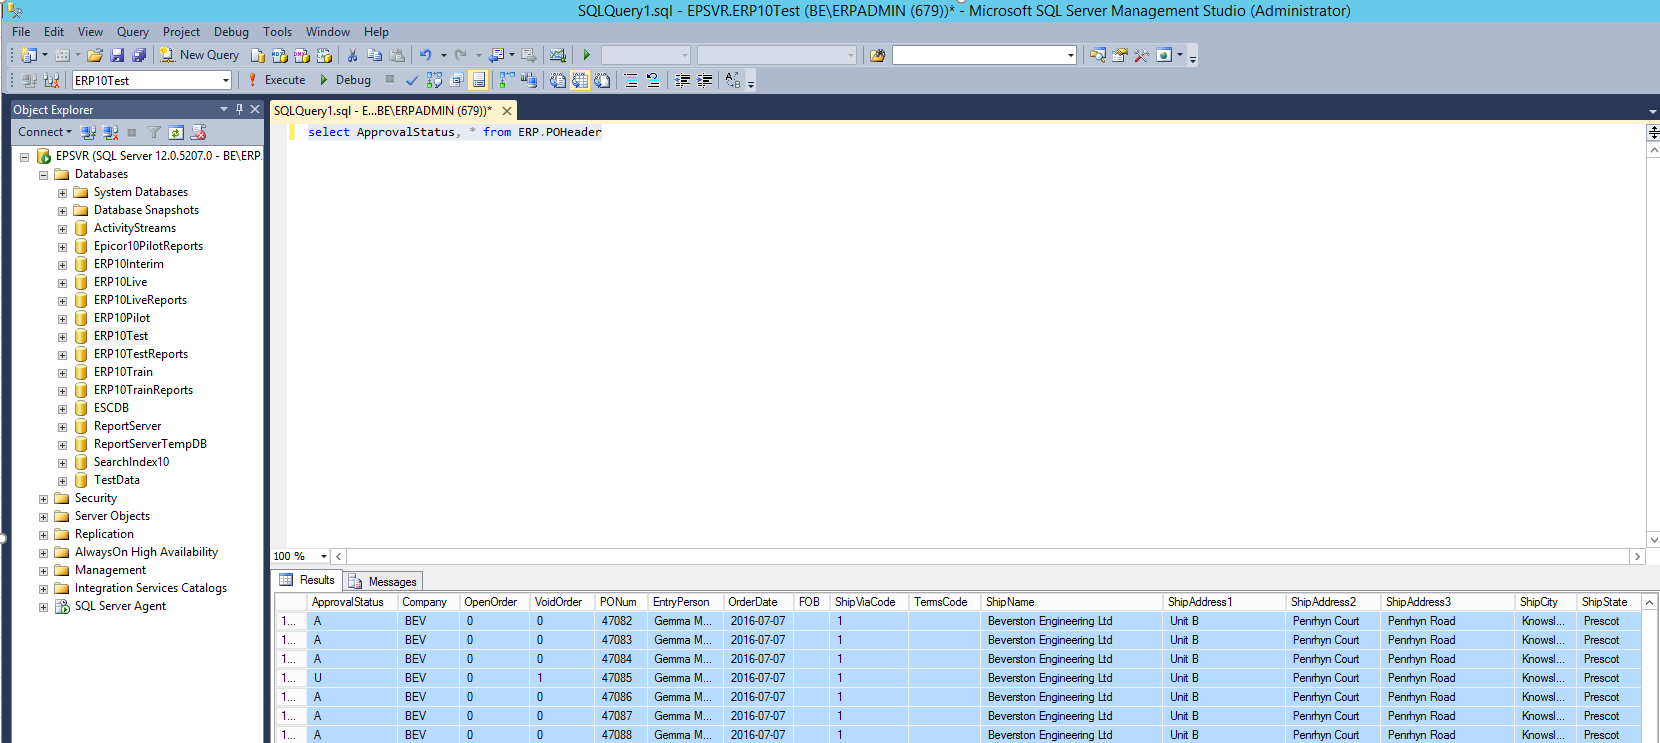1660x743 pixels.
Task: Collapse the Databases folder
Action: [x=43, y=175]
